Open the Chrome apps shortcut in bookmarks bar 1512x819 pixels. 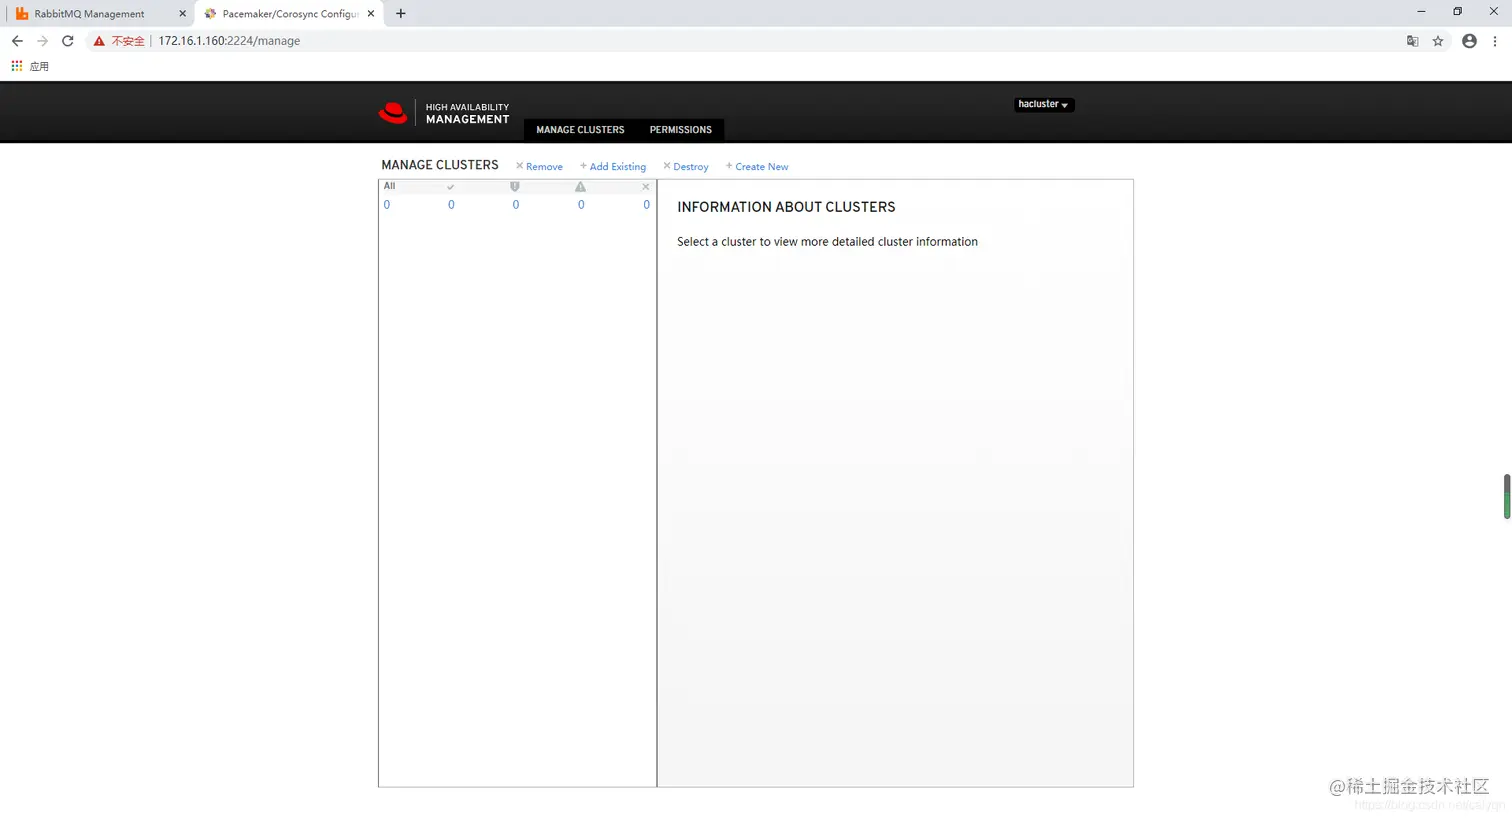[17, 66]
